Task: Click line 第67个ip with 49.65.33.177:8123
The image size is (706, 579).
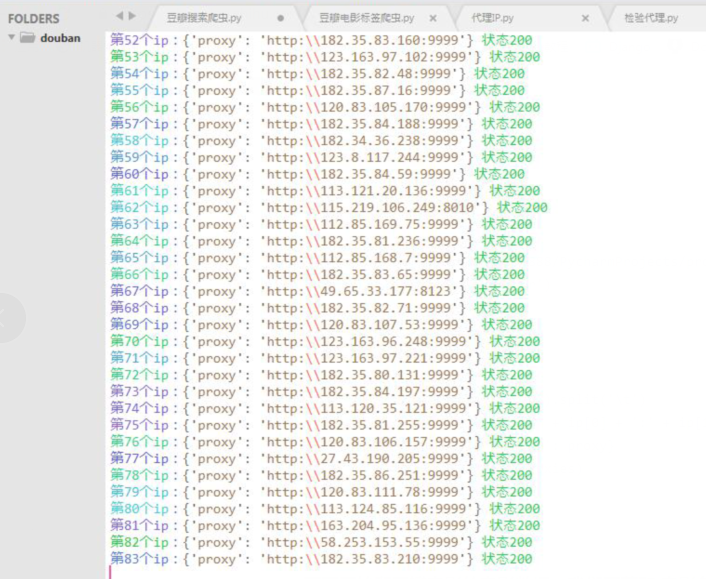Action: click(x=317, y=291)
